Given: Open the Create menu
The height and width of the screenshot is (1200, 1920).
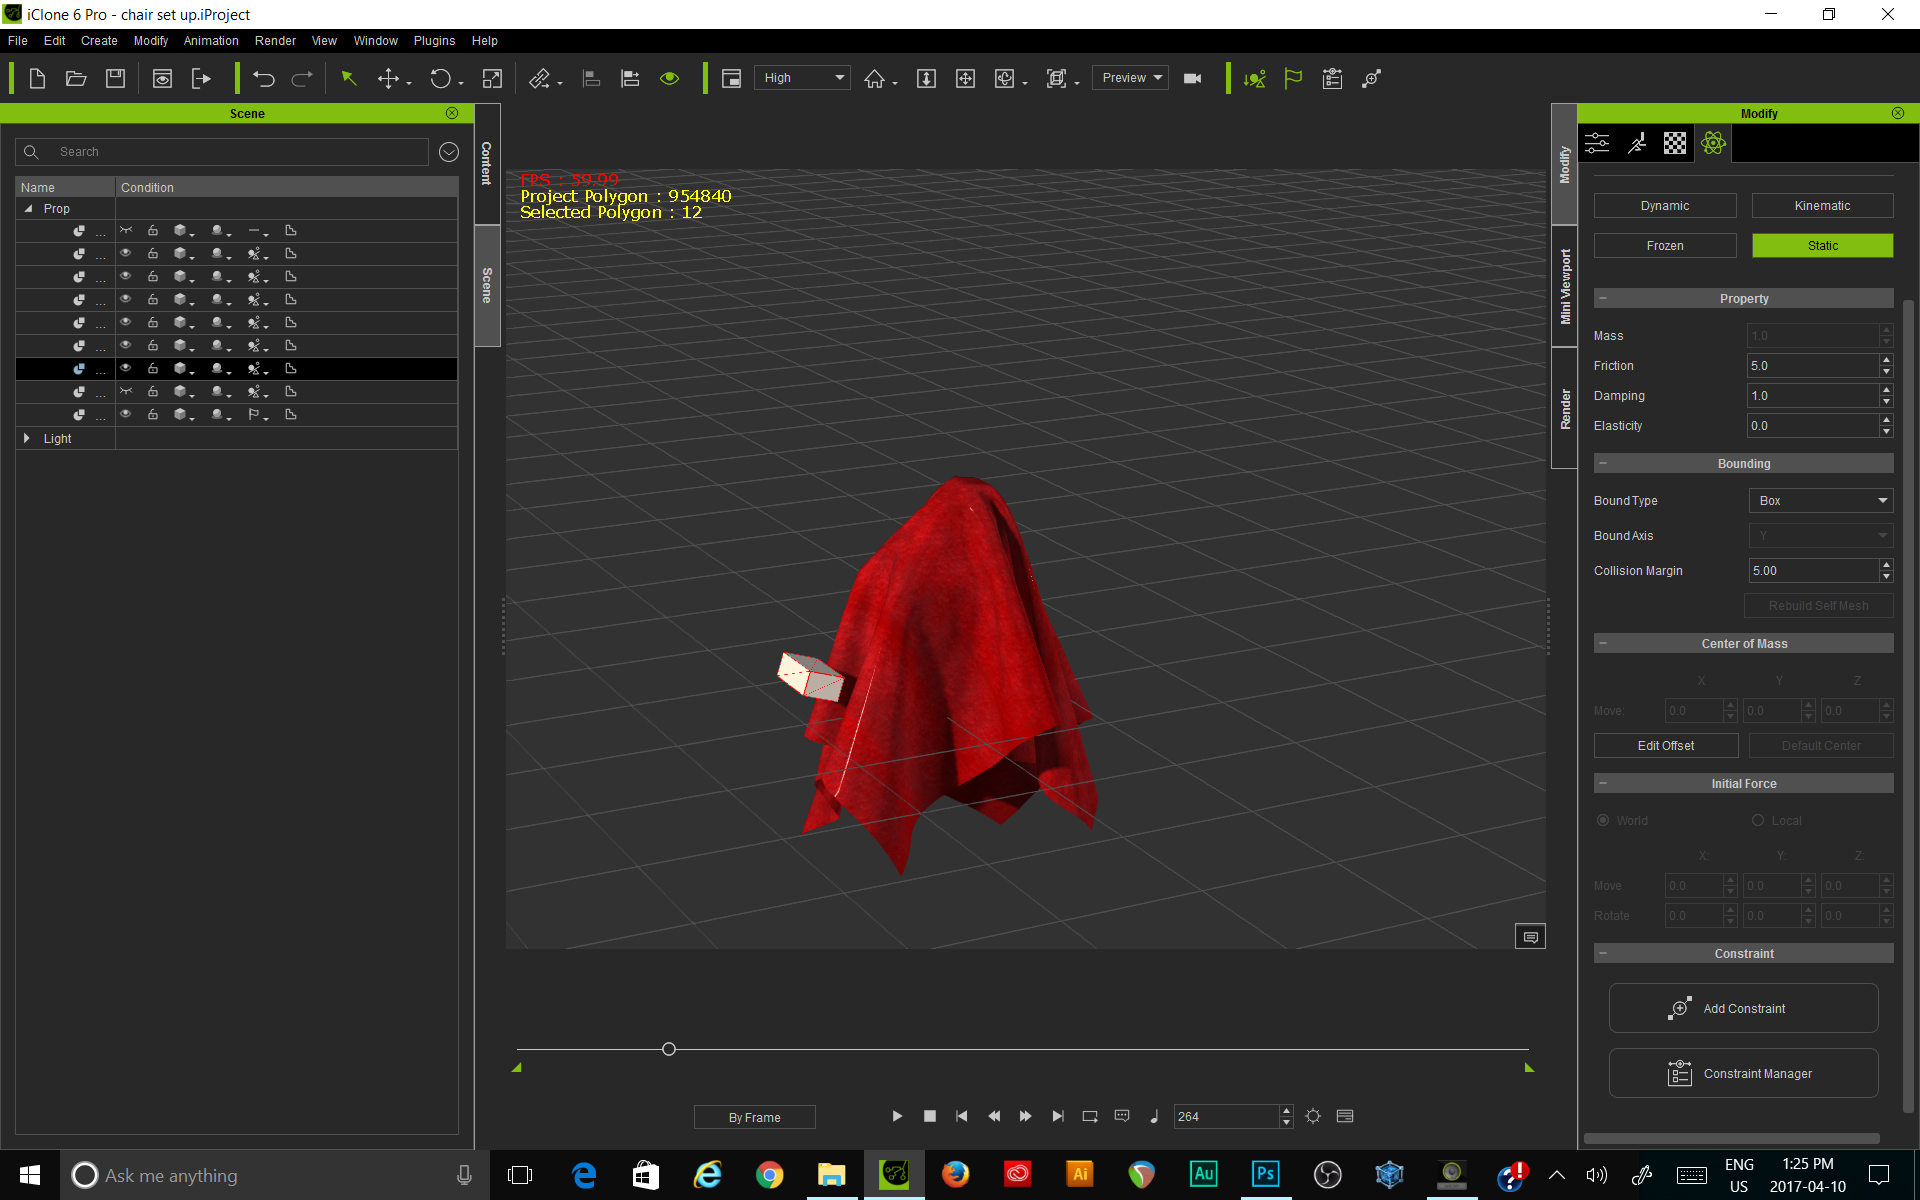Looking at the screenshot, I should click(x=99, y=41).
